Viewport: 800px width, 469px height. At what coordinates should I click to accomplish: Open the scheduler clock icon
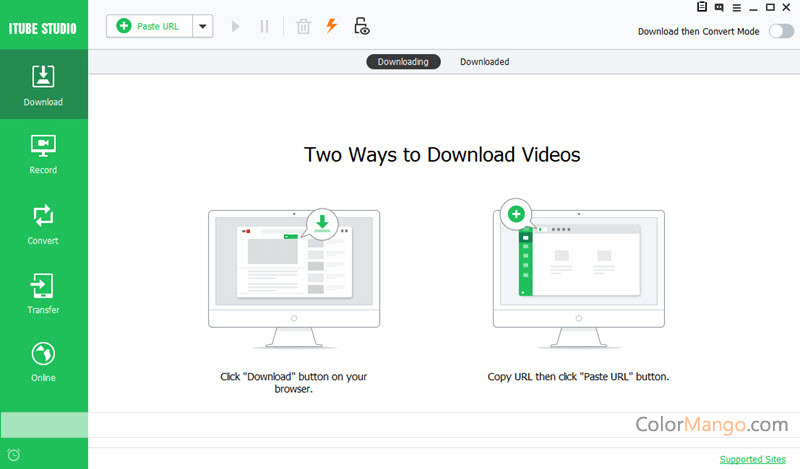click(x=14, y=455)
